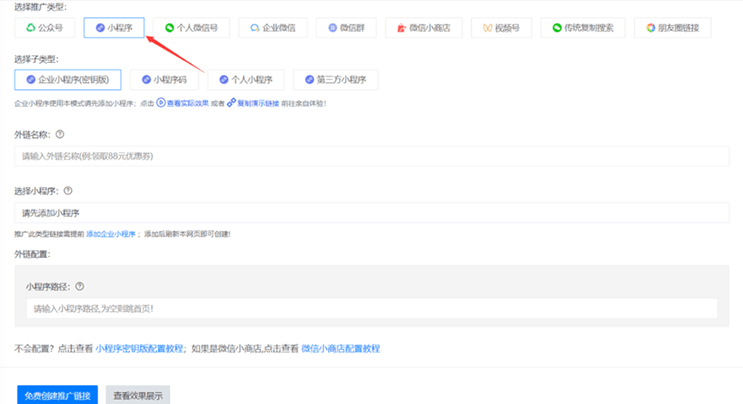Click the 查看效果展示 button
The image size is (743, 404).
pos(138,395)
